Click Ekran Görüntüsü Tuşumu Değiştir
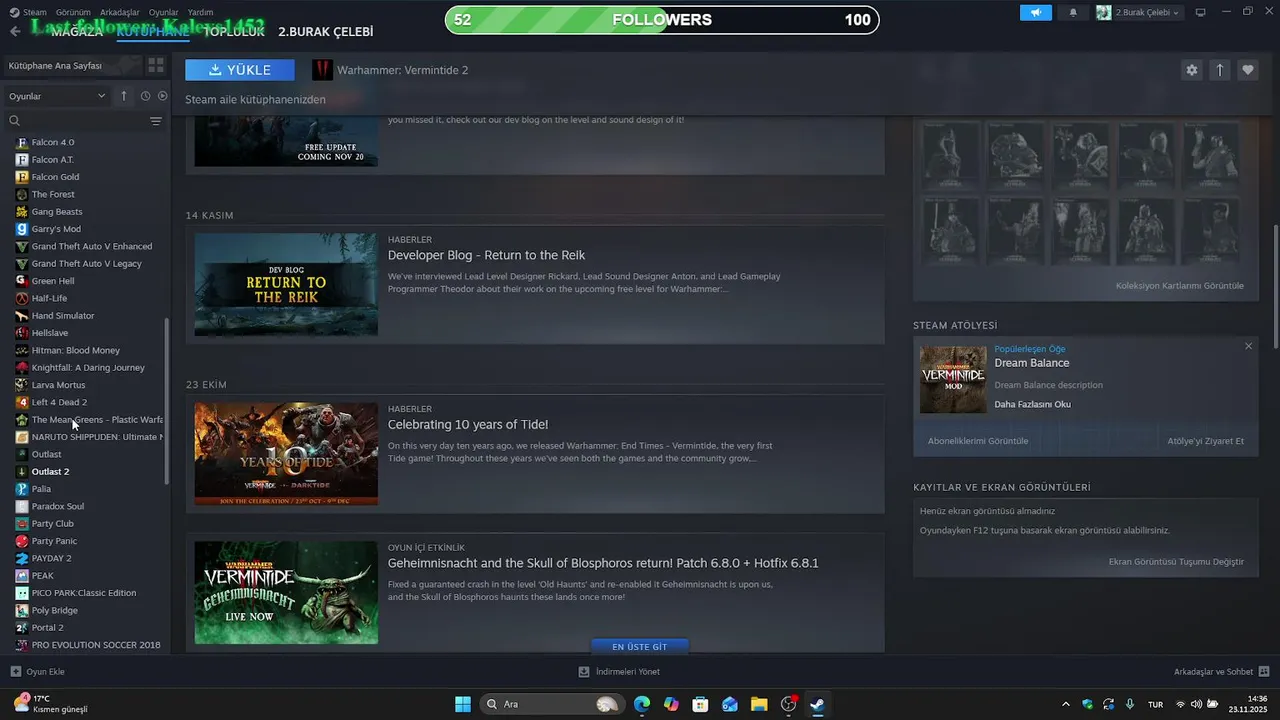 tap(1176, 561)
